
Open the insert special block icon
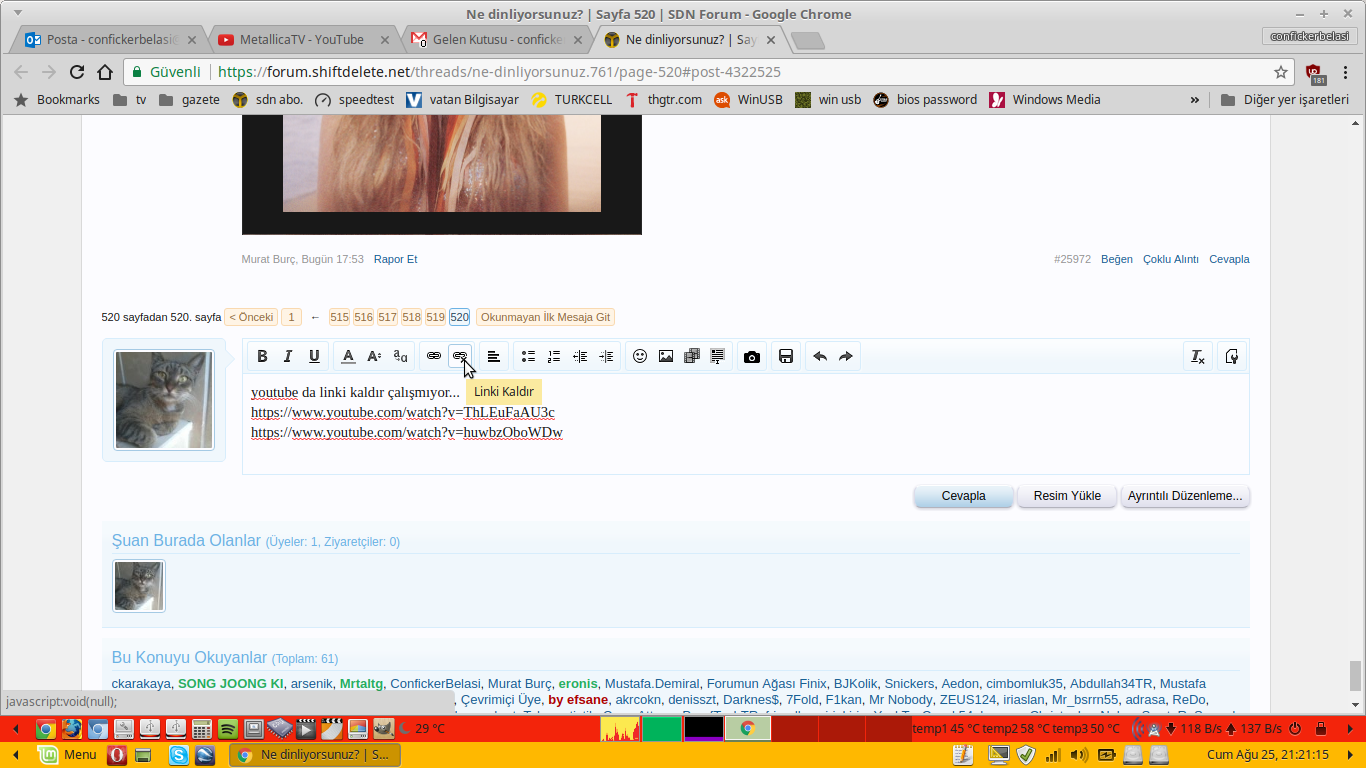(718, 356)
